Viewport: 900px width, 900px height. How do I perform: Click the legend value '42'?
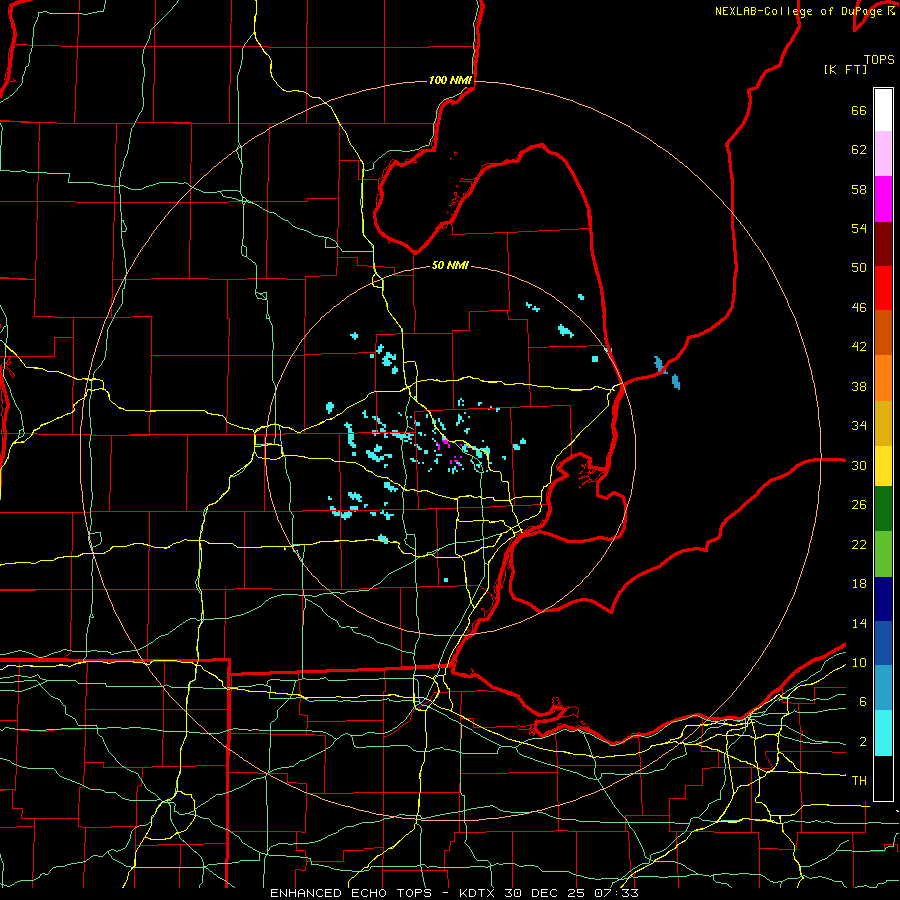pyautogui.click(x=859, y=347)
